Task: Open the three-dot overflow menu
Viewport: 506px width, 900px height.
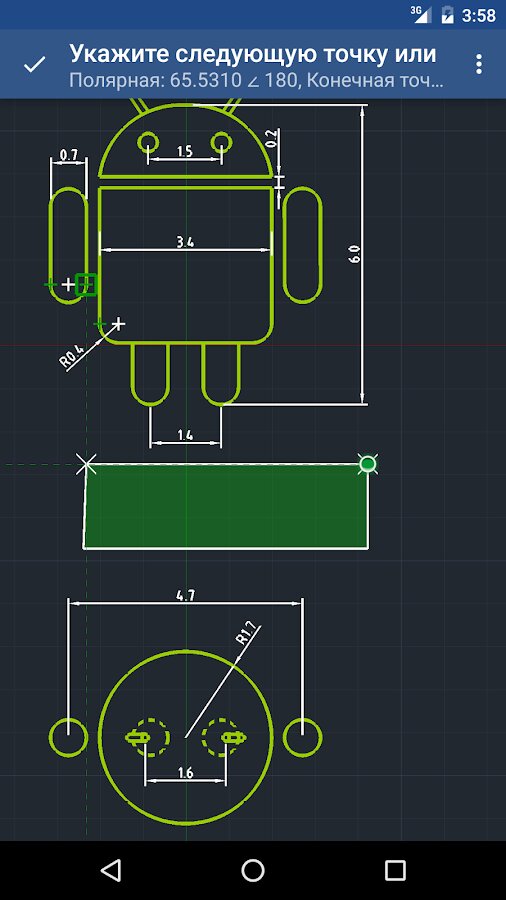Action: 478,64
